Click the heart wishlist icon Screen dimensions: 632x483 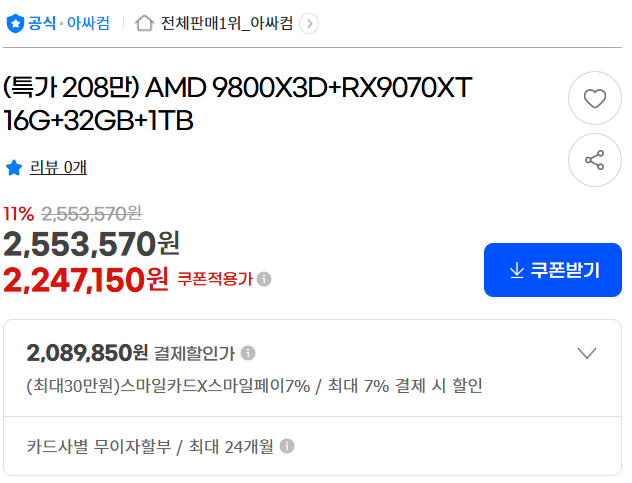point(595,98)
